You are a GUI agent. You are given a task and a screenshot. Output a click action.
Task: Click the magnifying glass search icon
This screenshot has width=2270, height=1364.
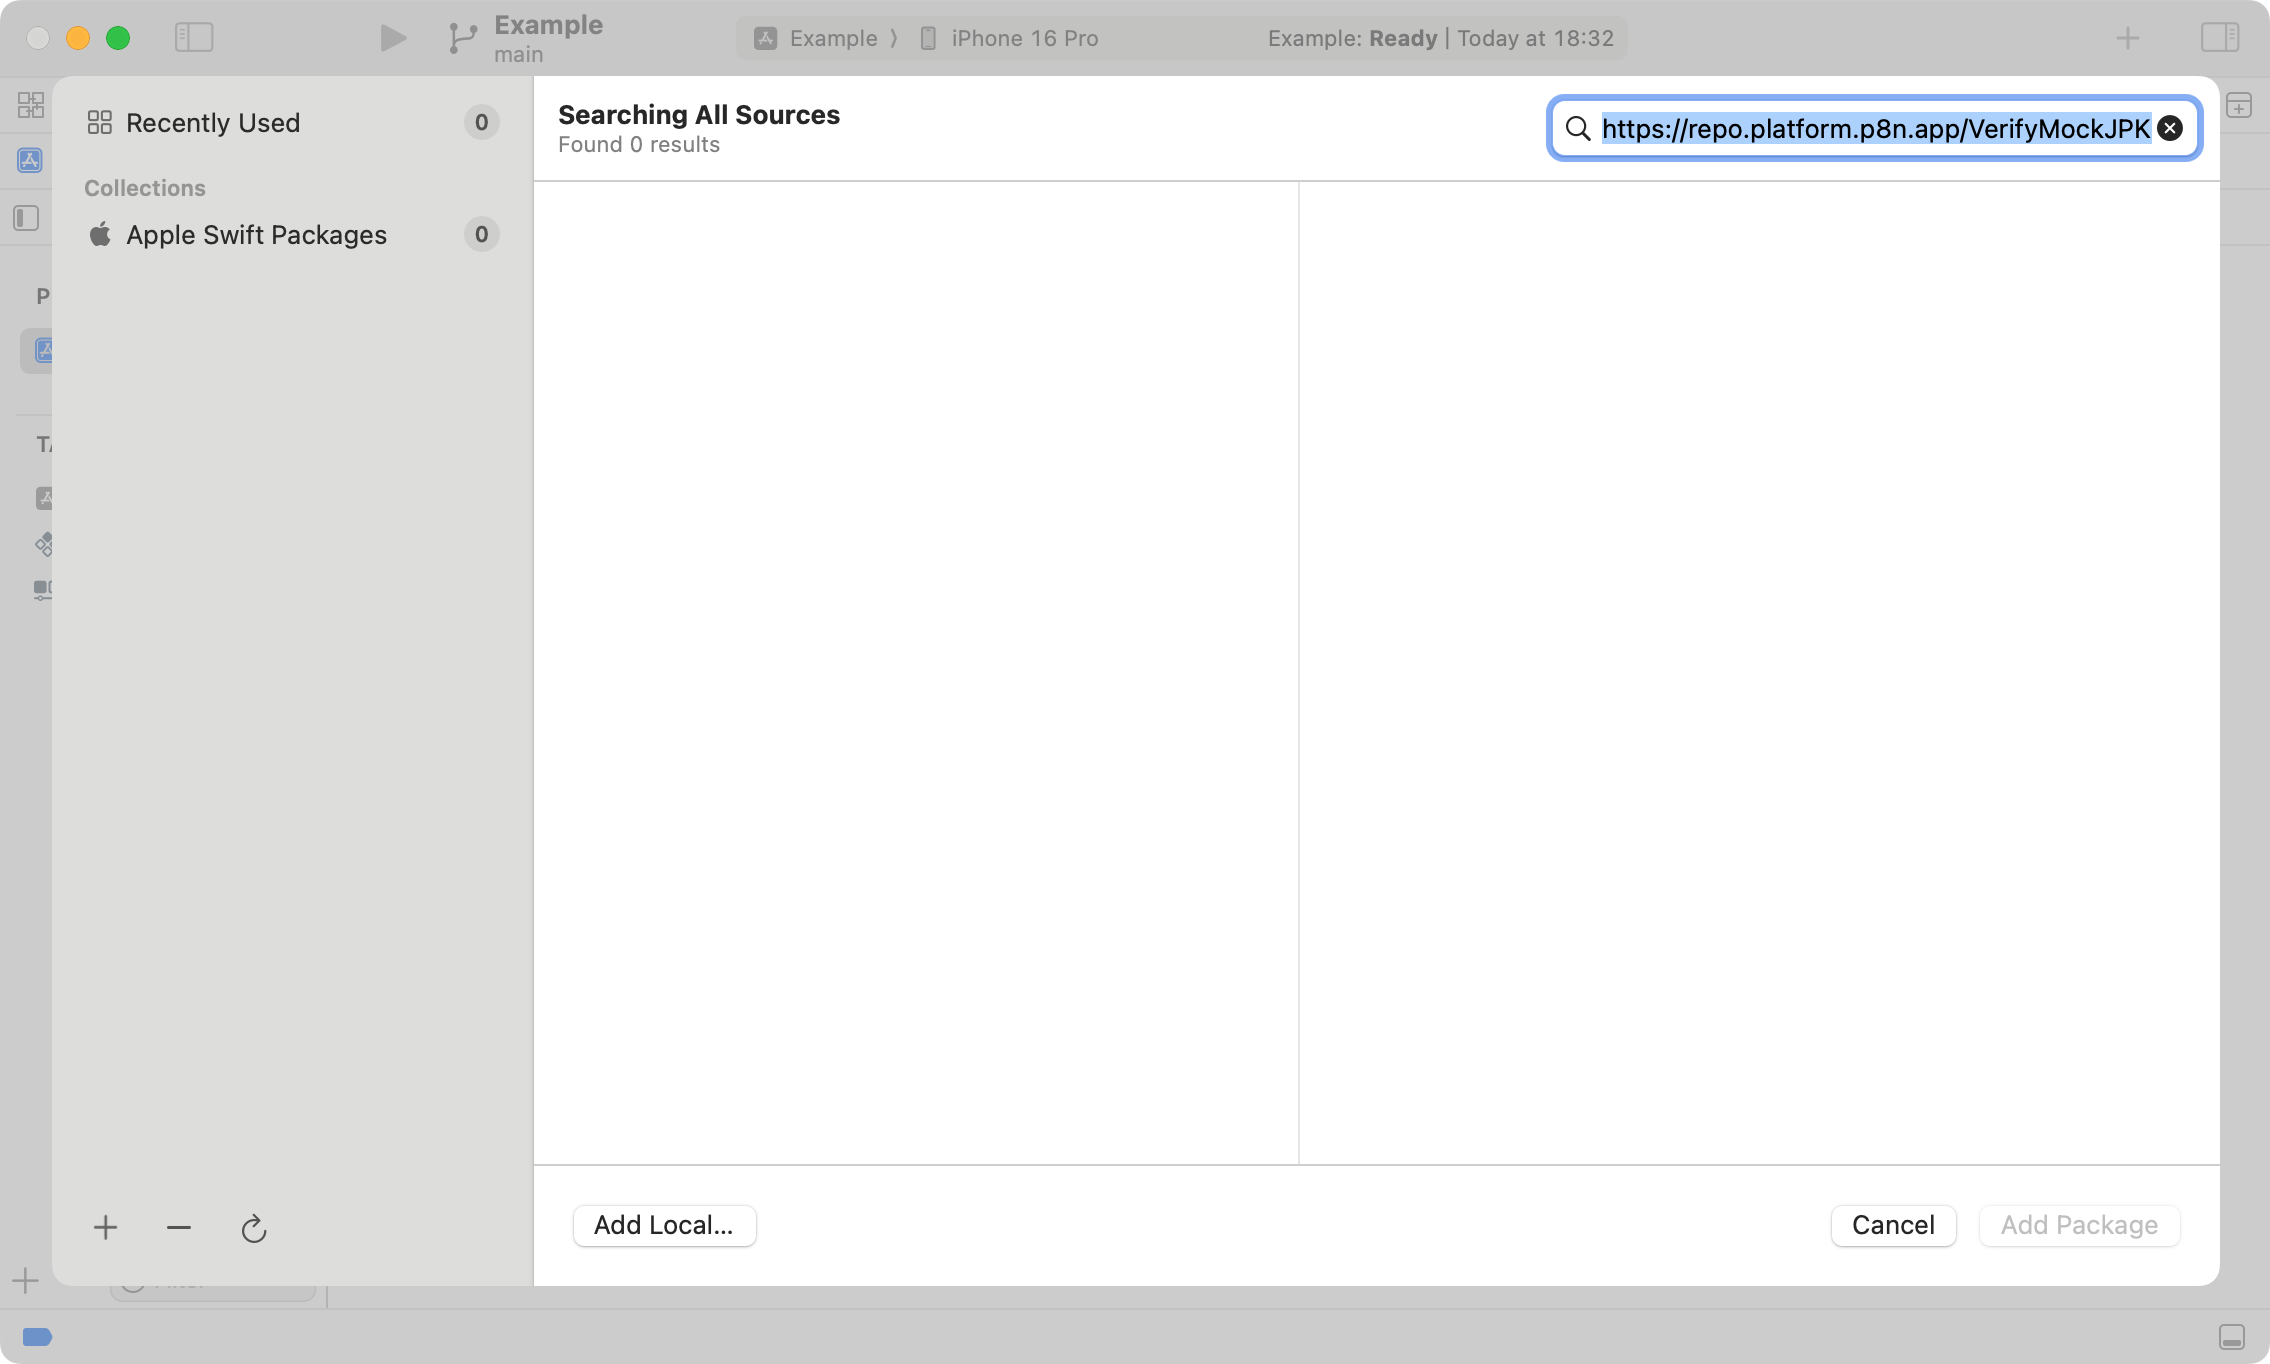(1578, 128)
